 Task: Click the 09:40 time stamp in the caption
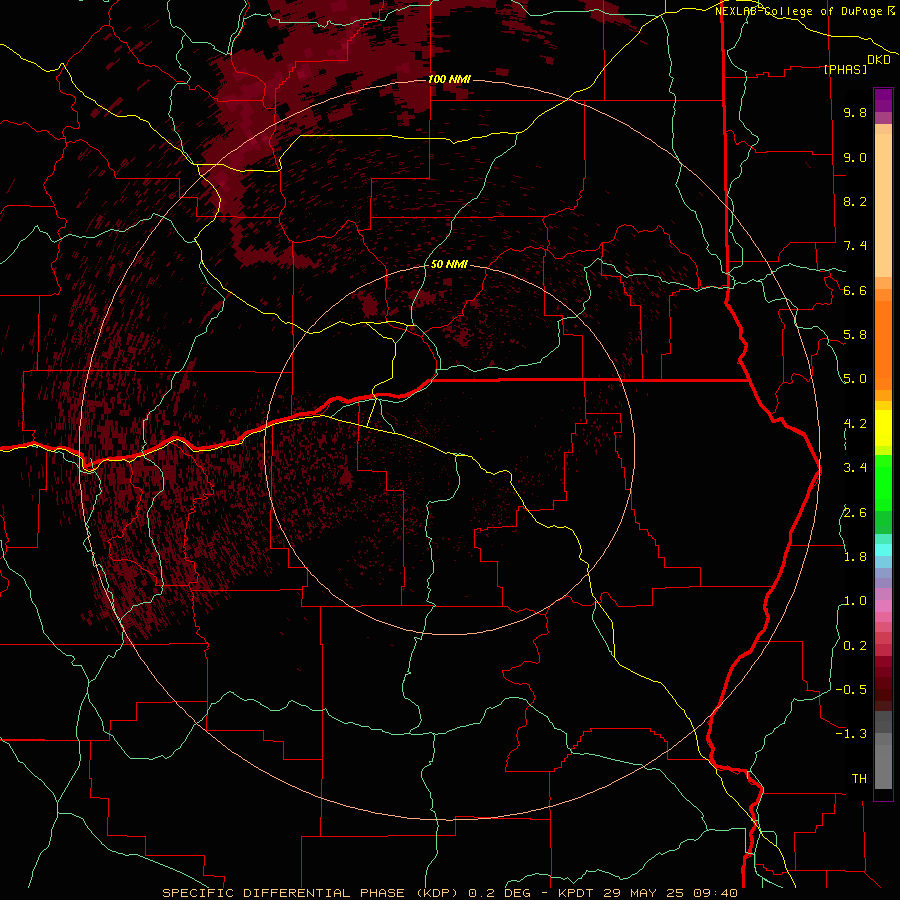click(714, 893)
